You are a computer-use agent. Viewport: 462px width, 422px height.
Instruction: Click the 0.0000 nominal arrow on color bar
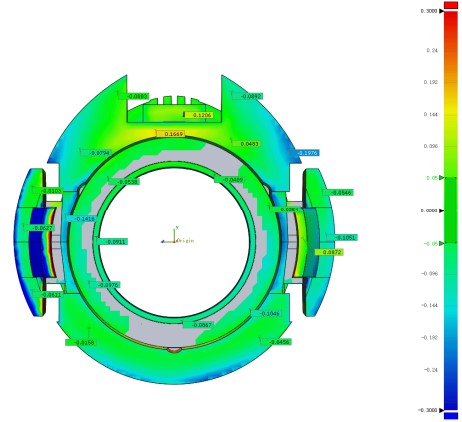[x=441, y=211]
